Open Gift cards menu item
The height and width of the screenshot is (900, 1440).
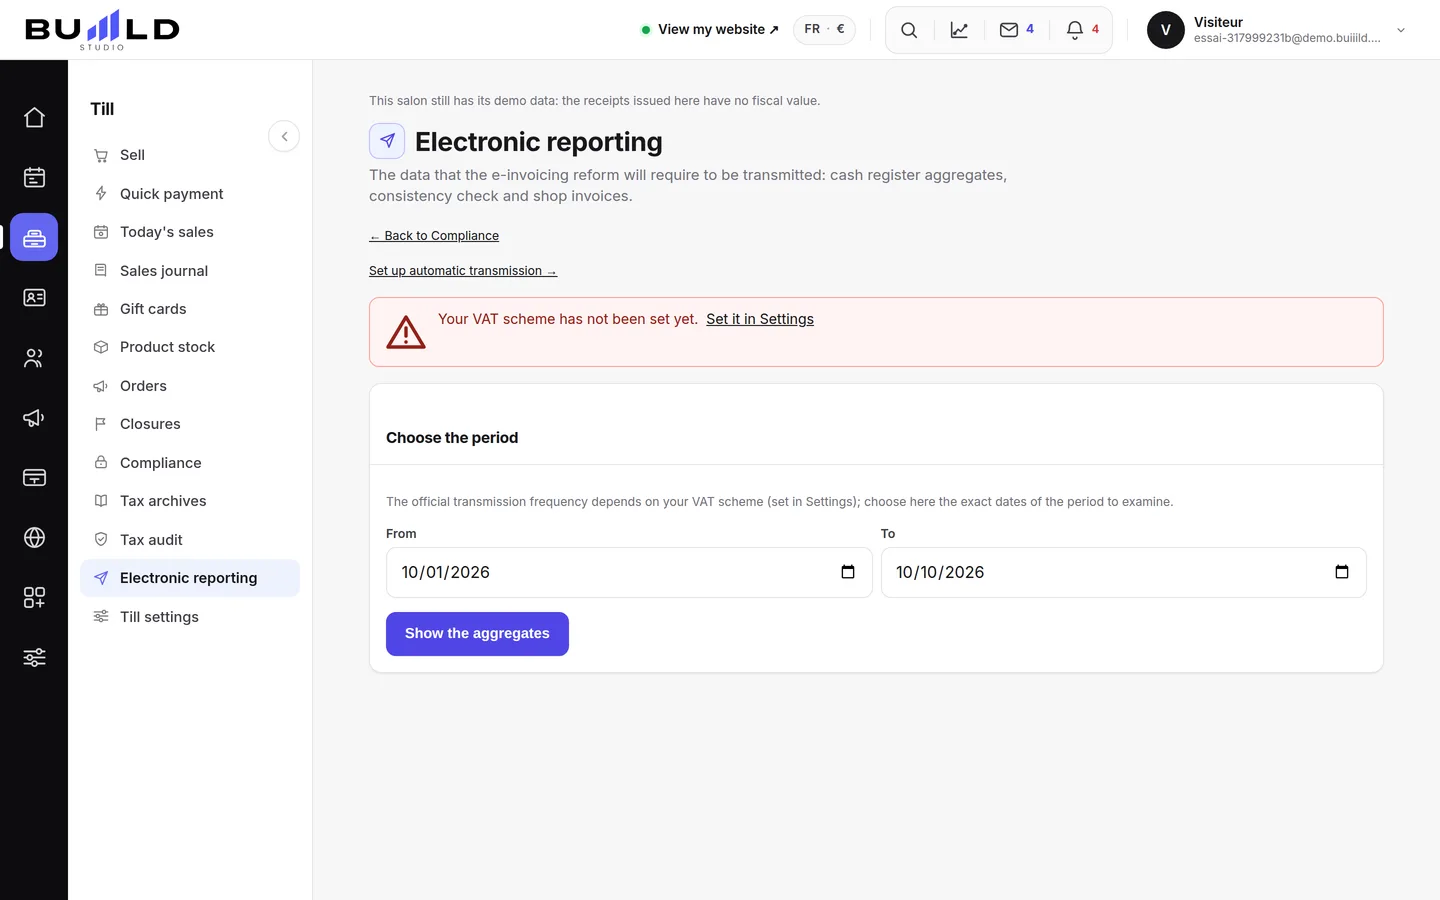point(190,309)
